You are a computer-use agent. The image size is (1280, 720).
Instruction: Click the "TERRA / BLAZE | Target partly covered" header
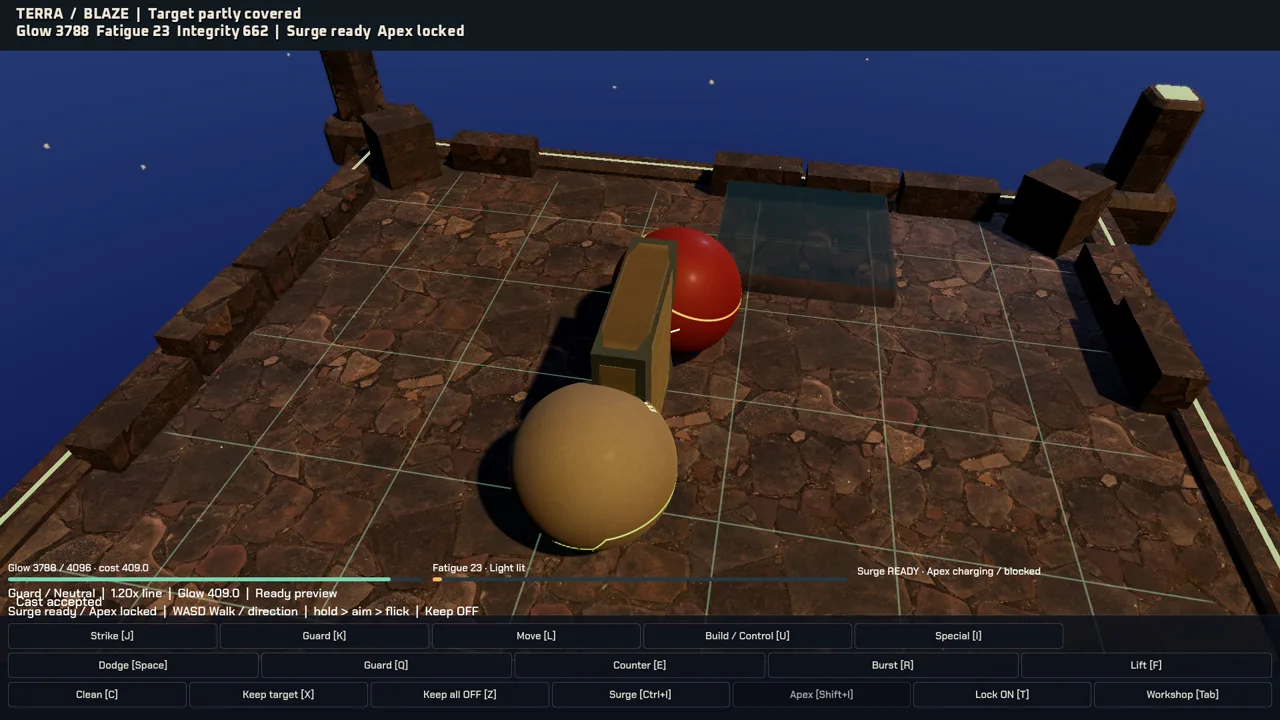click(x=158, y=14)
